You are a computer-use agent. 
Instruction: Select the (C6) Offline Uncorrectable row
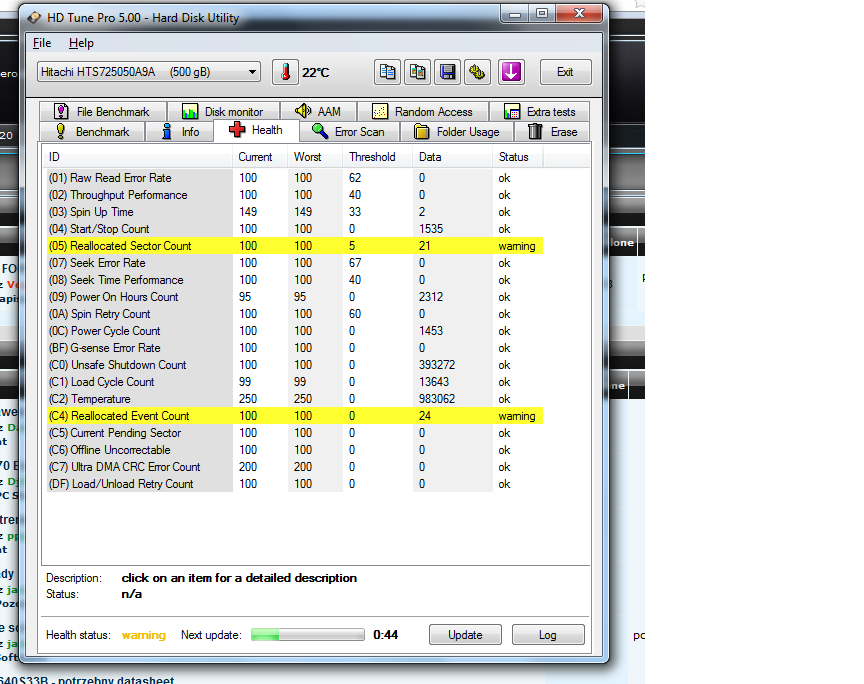pos(295,450)
